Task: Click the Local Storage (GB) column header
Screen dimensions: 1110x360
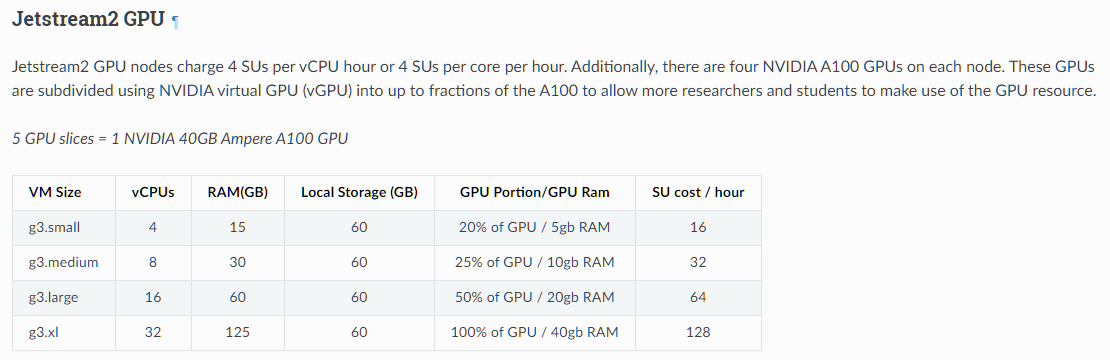Action: 360,192
